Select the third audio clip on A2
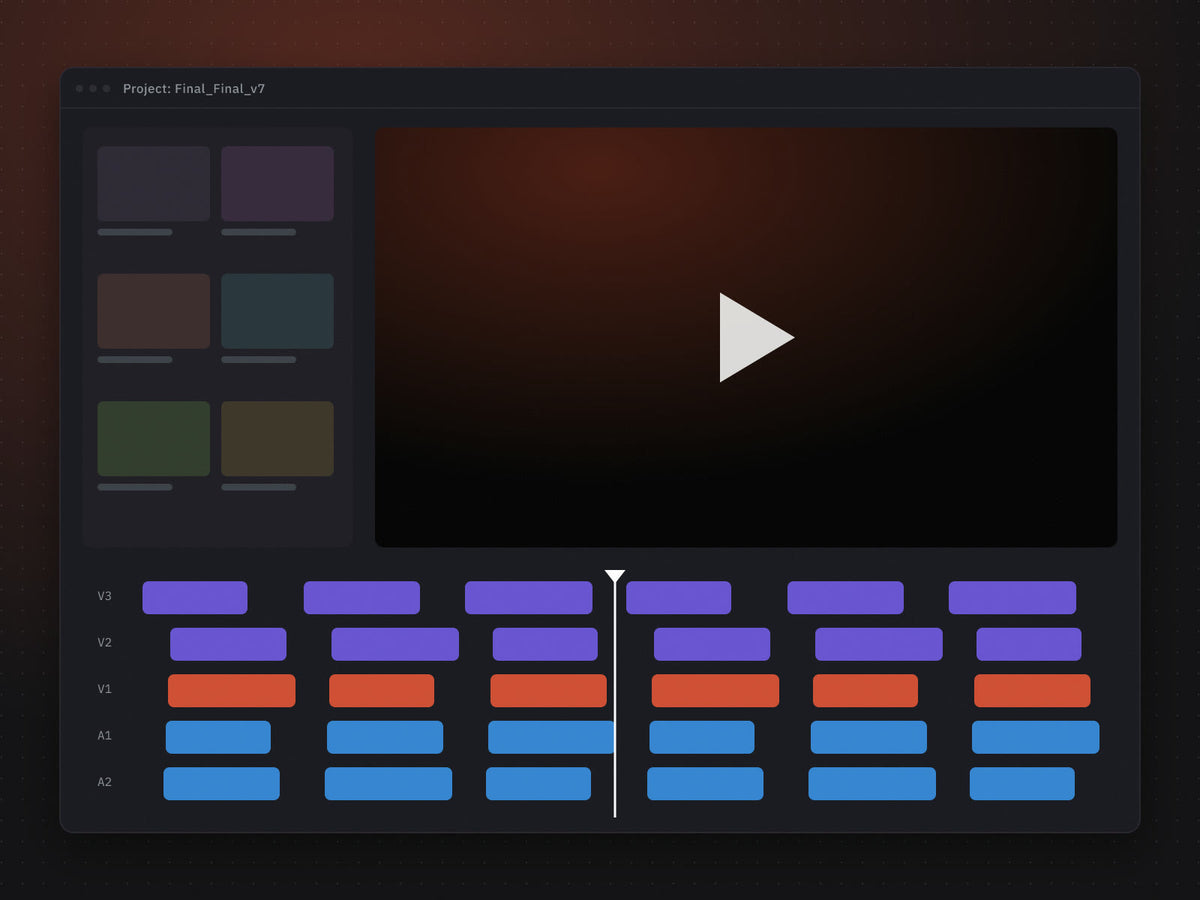The width and height of the screenshot is (1200, 900). coord(538,784)
